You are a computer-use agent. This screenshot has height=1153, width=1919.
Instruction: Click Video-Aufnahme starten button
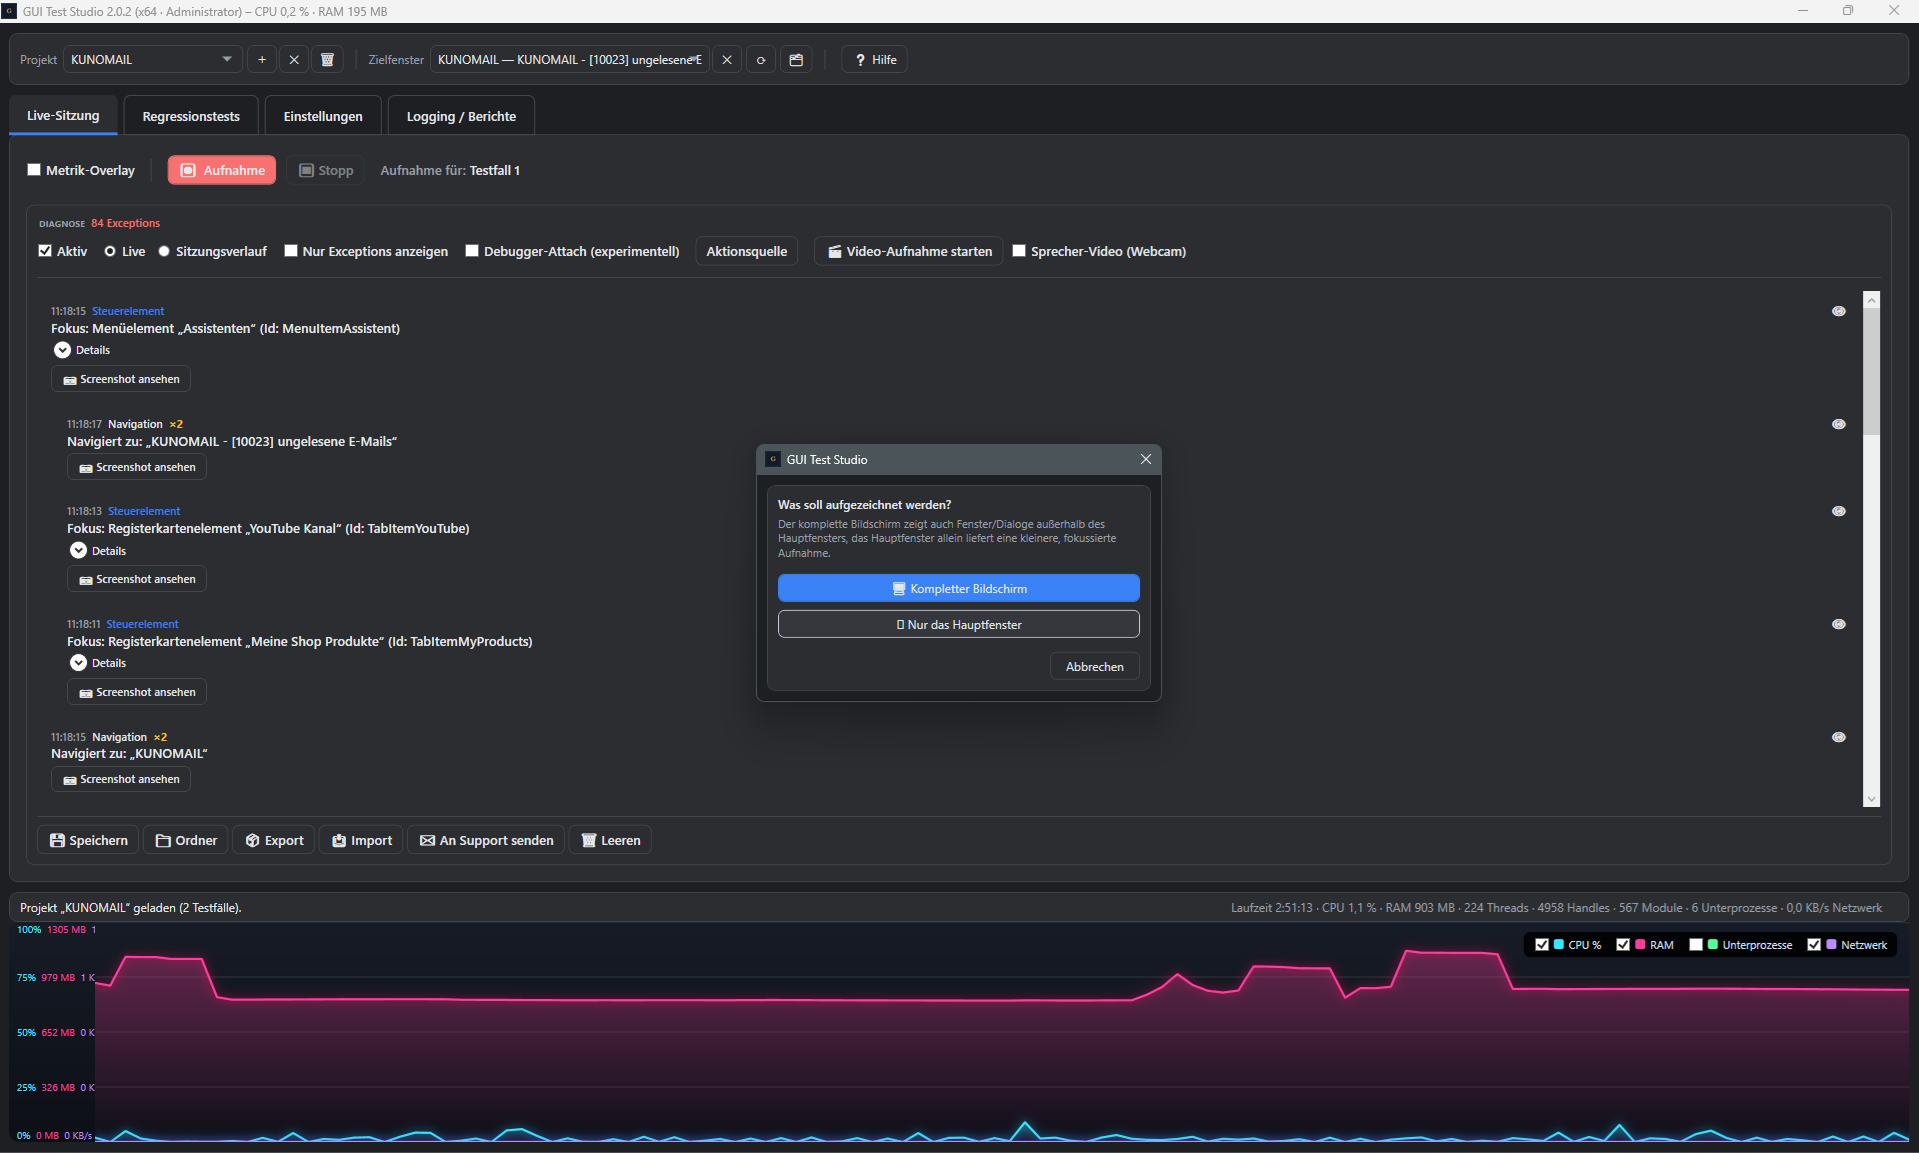(909, 251)
